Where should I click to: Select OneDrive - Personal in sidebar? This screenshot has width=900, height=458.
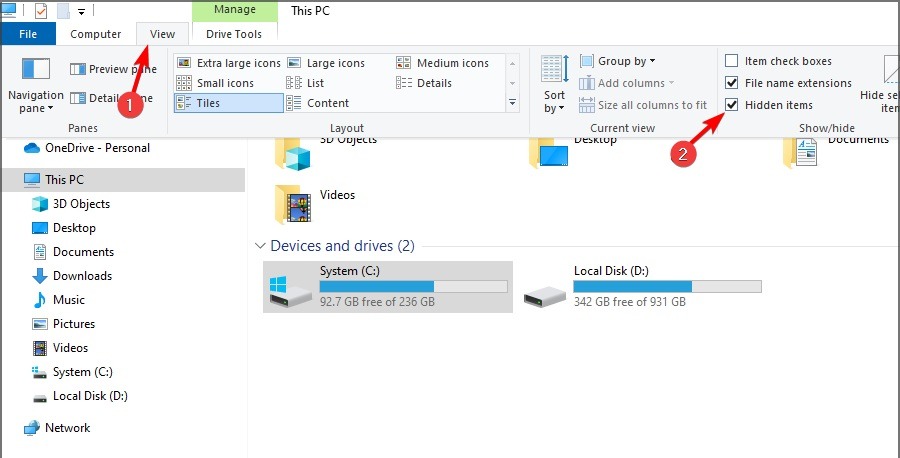coord(87,148)
